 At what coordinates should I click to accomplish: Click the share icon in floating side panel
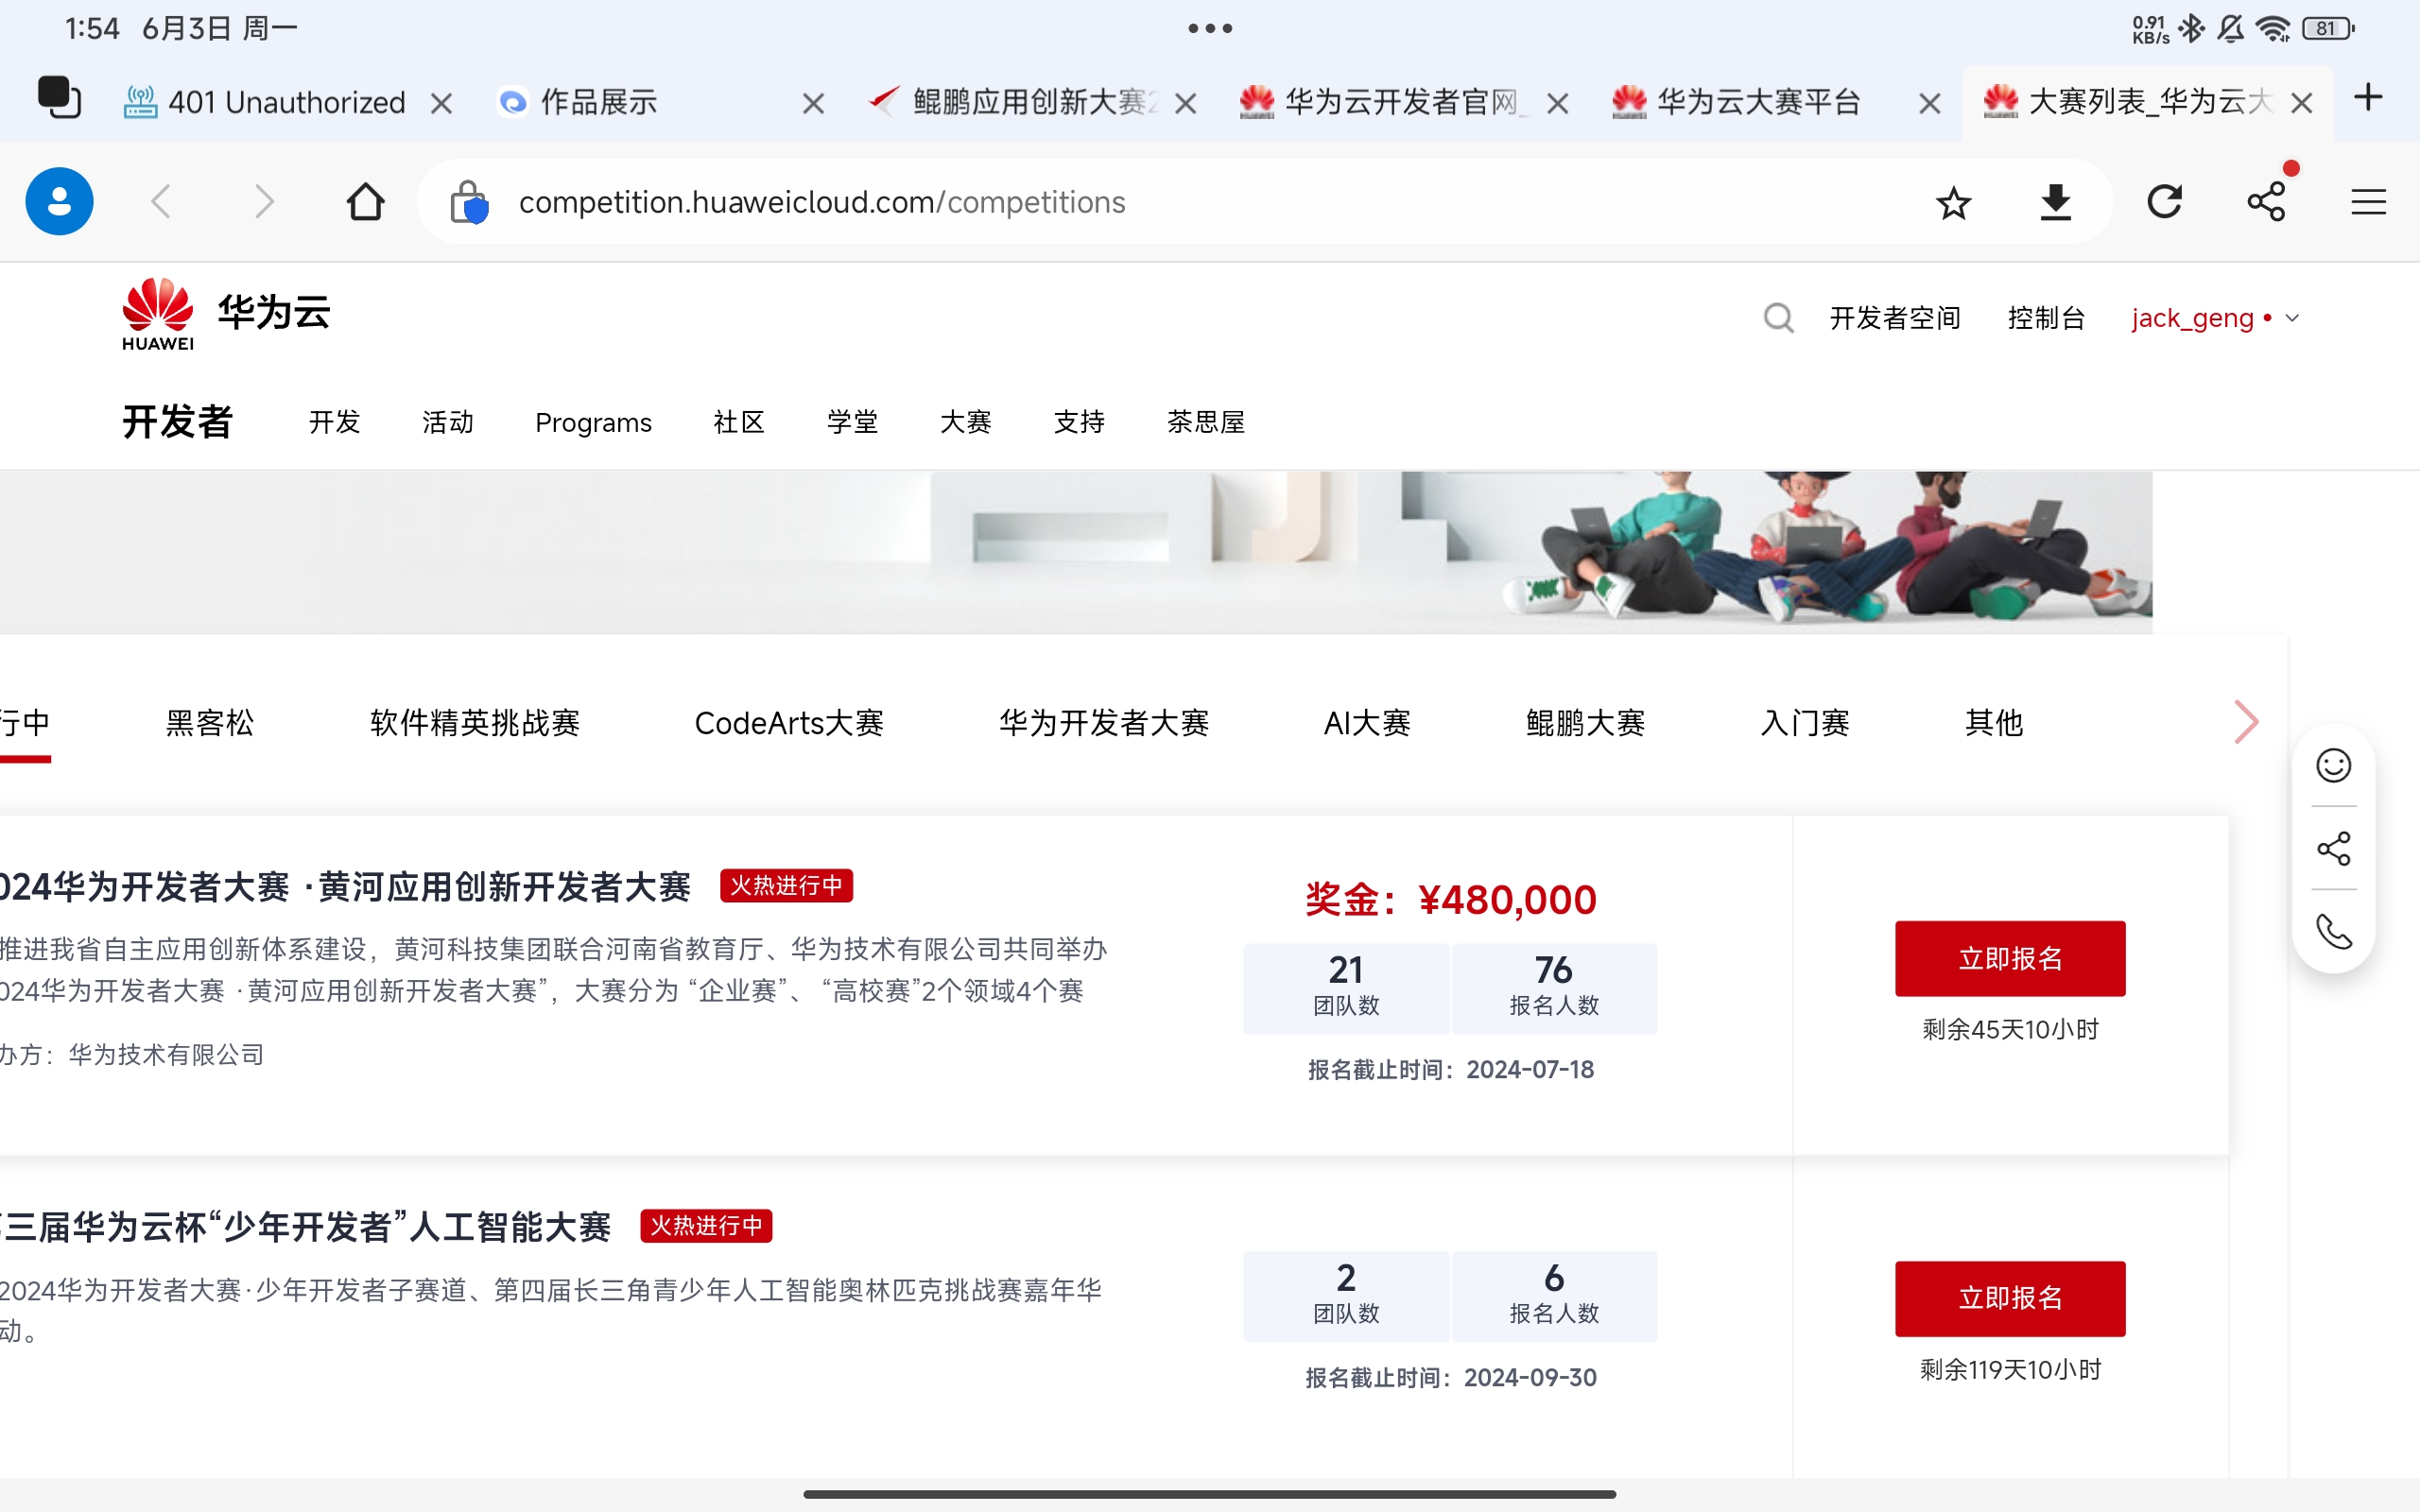coord(2333,848)
